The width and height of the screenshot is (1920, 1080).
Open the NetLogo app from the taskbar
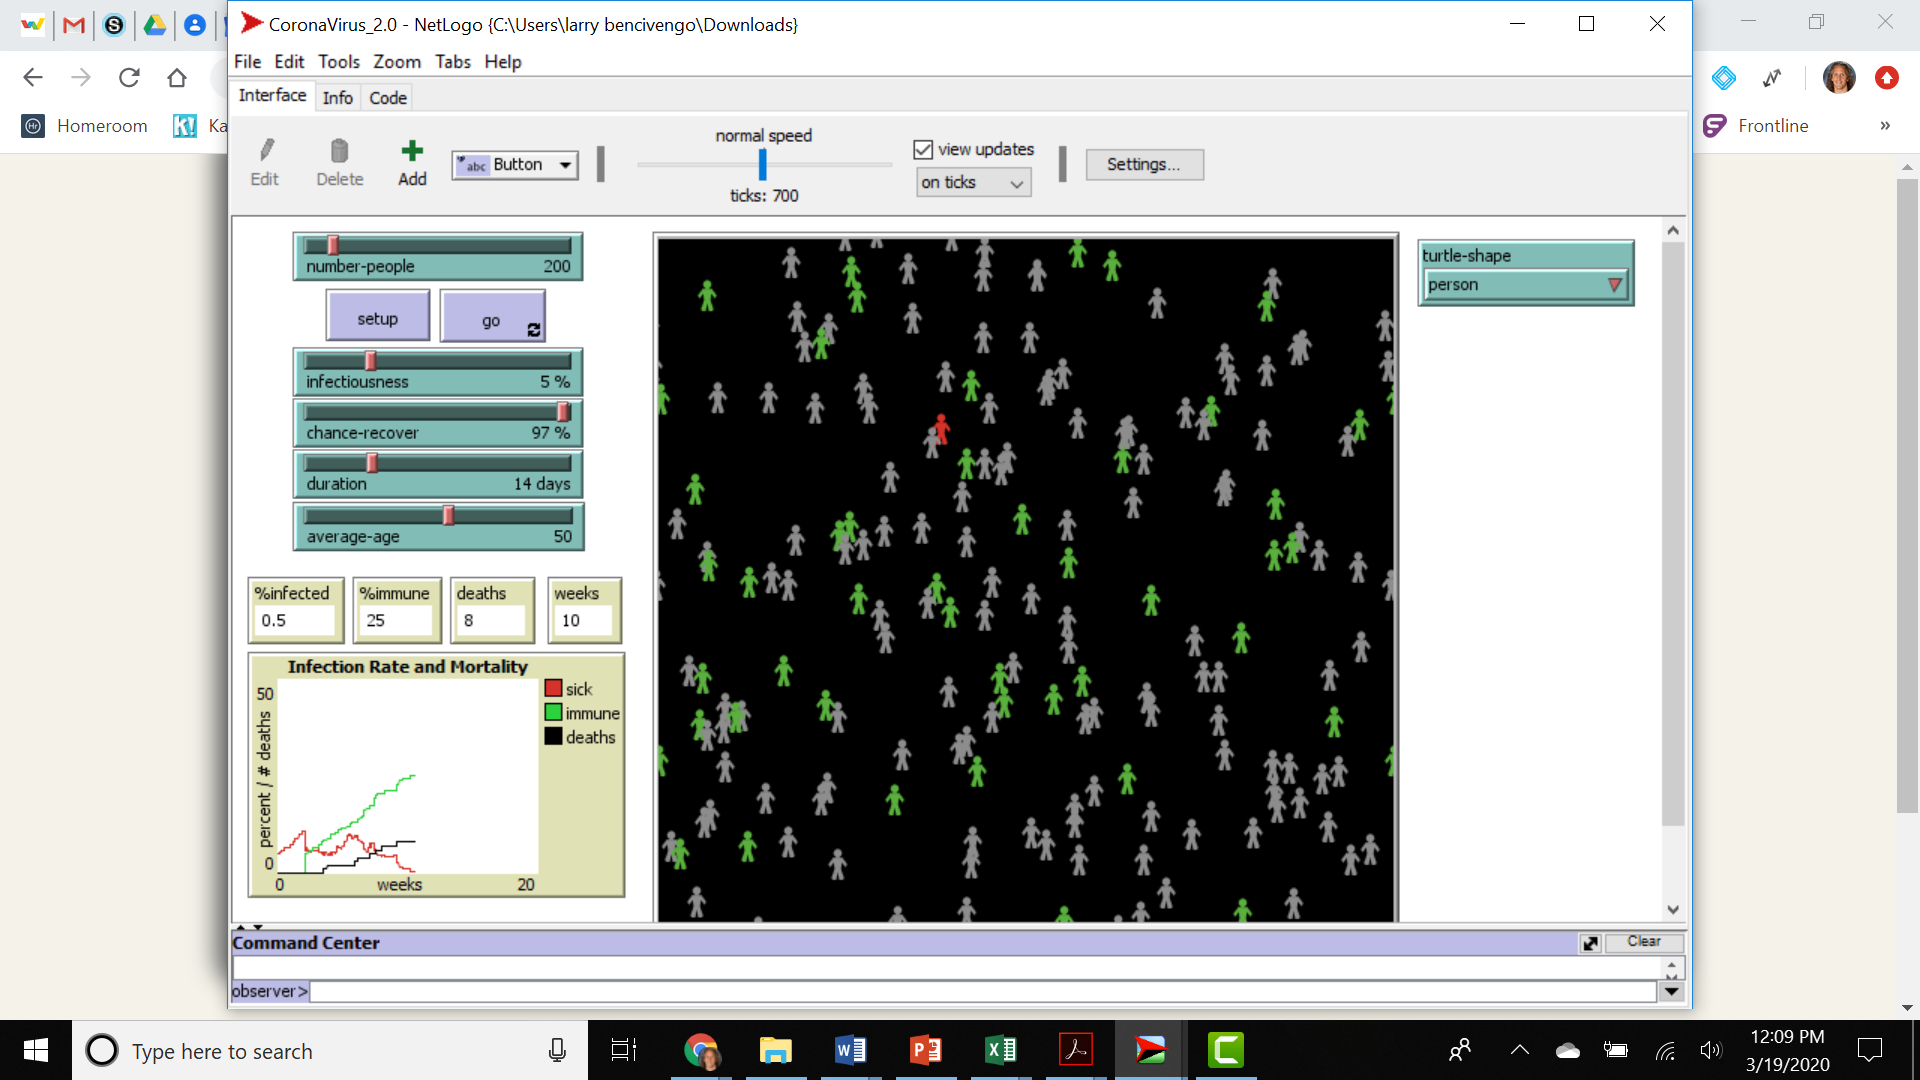point(1149,1050)
